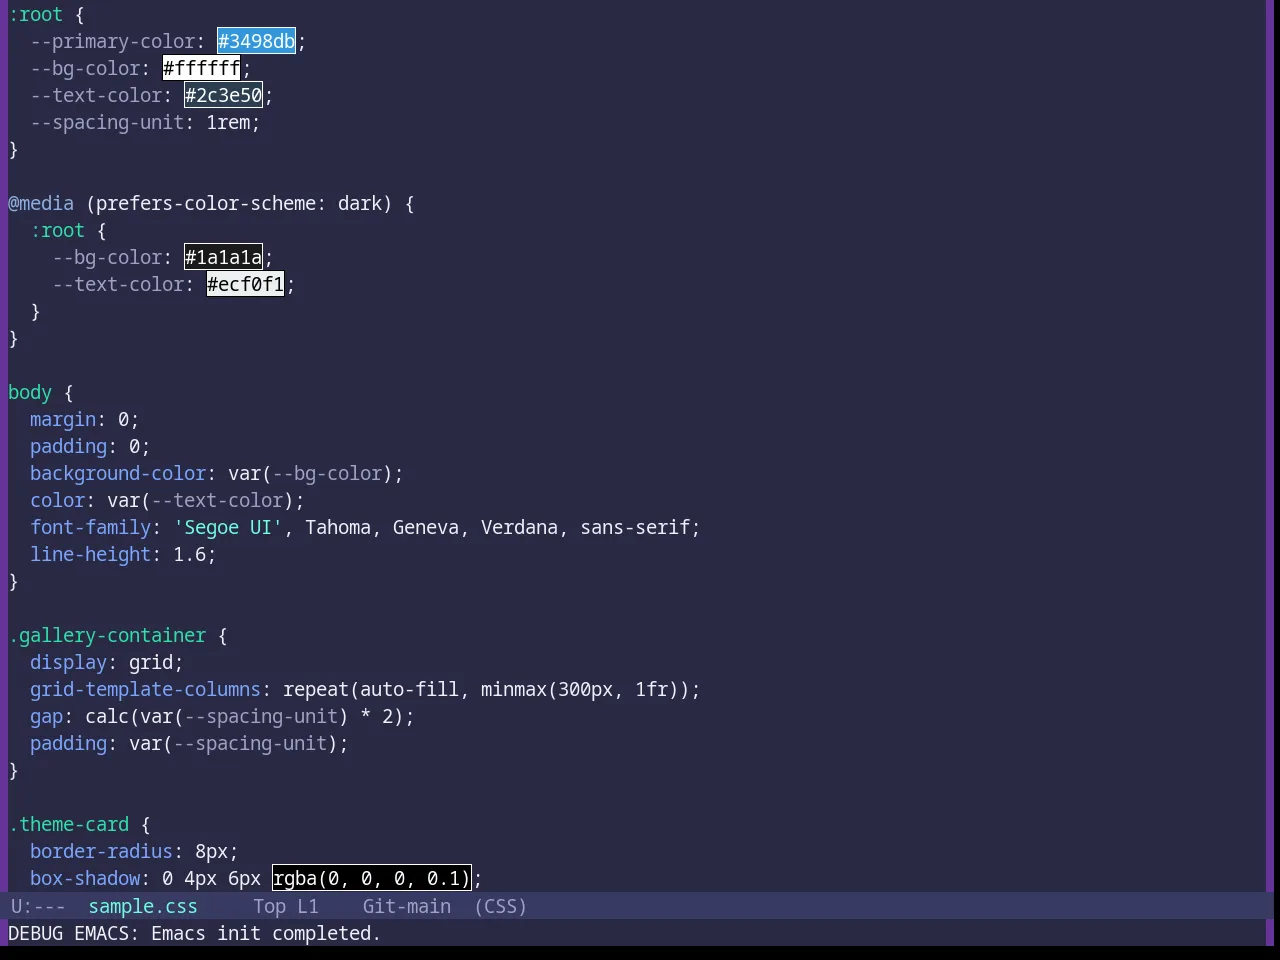The image size is (1280, 960).
Task: Click 'padding: 0' line in body rule
Action: [90, 446]
